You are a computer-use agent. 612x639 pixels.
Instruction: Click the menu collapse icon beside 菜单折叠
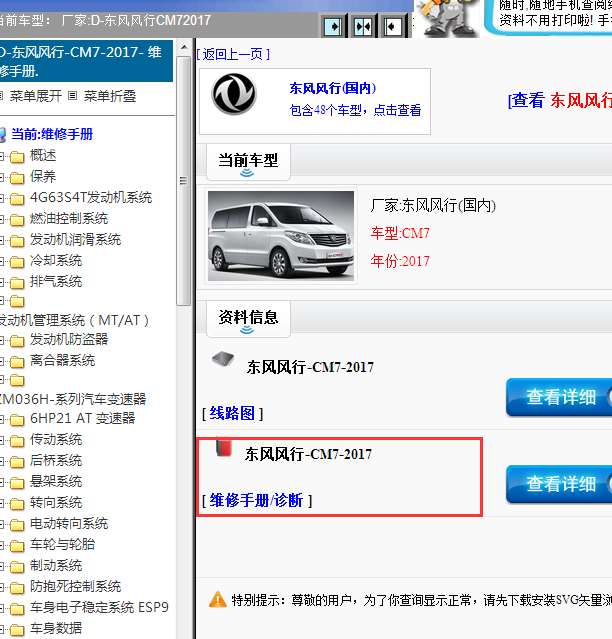[73, 96]
